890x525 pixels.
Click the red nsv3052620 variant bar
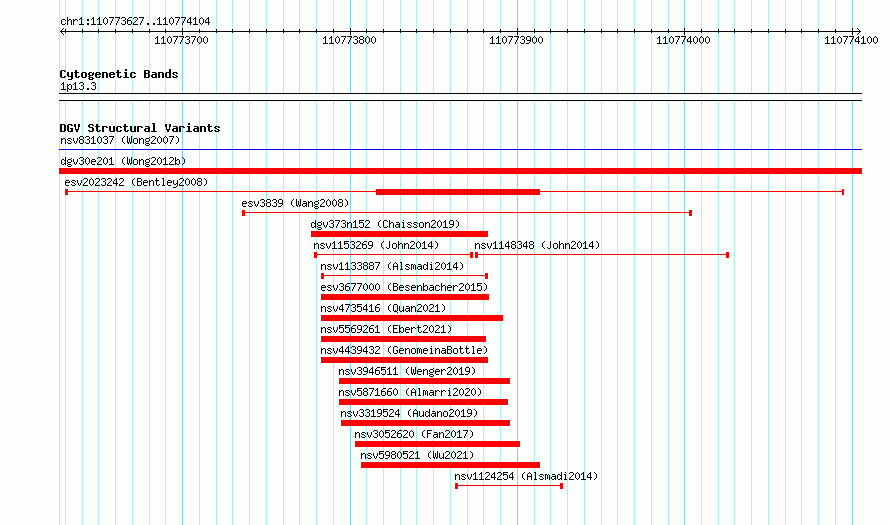pyautogui.click(x=437, y=444)
